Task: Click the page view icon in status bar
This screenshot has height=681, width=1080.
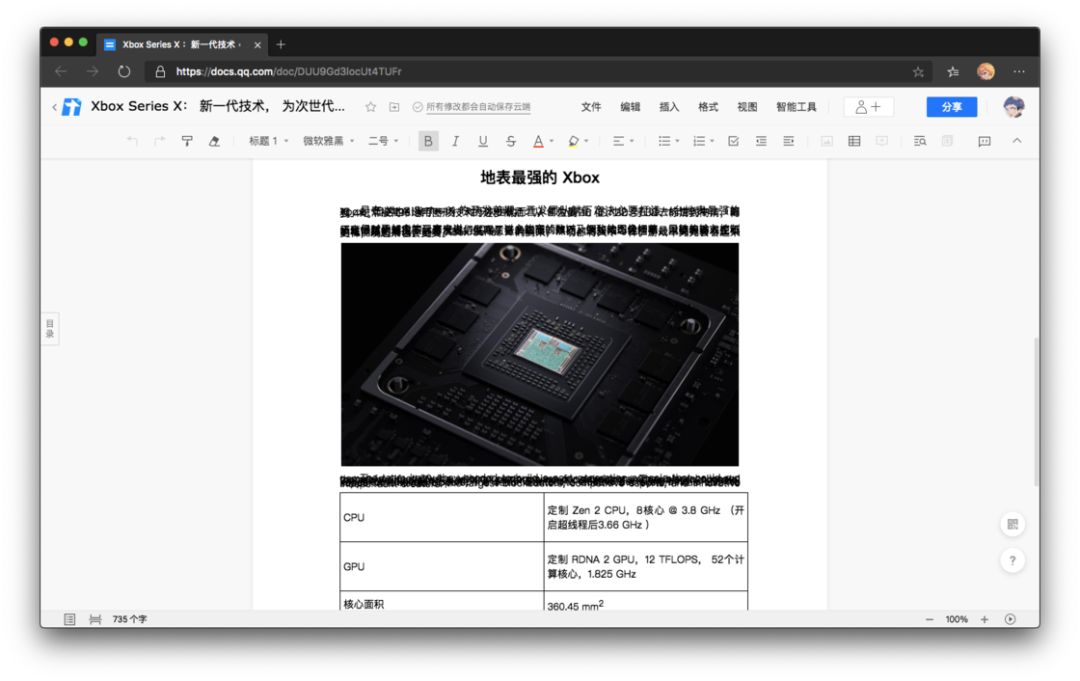Action: coord(70,619)
